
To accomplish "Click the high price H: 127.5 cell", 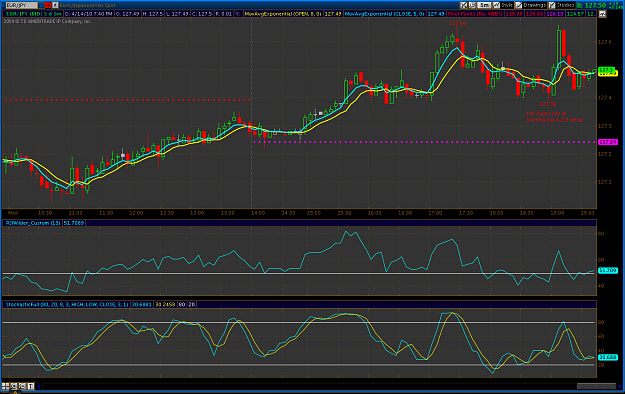I will click(x=153, y=14).
